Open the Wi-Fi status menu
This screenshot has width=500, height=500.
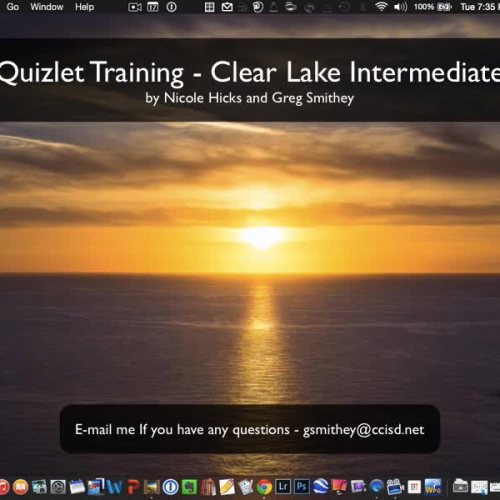381,7
